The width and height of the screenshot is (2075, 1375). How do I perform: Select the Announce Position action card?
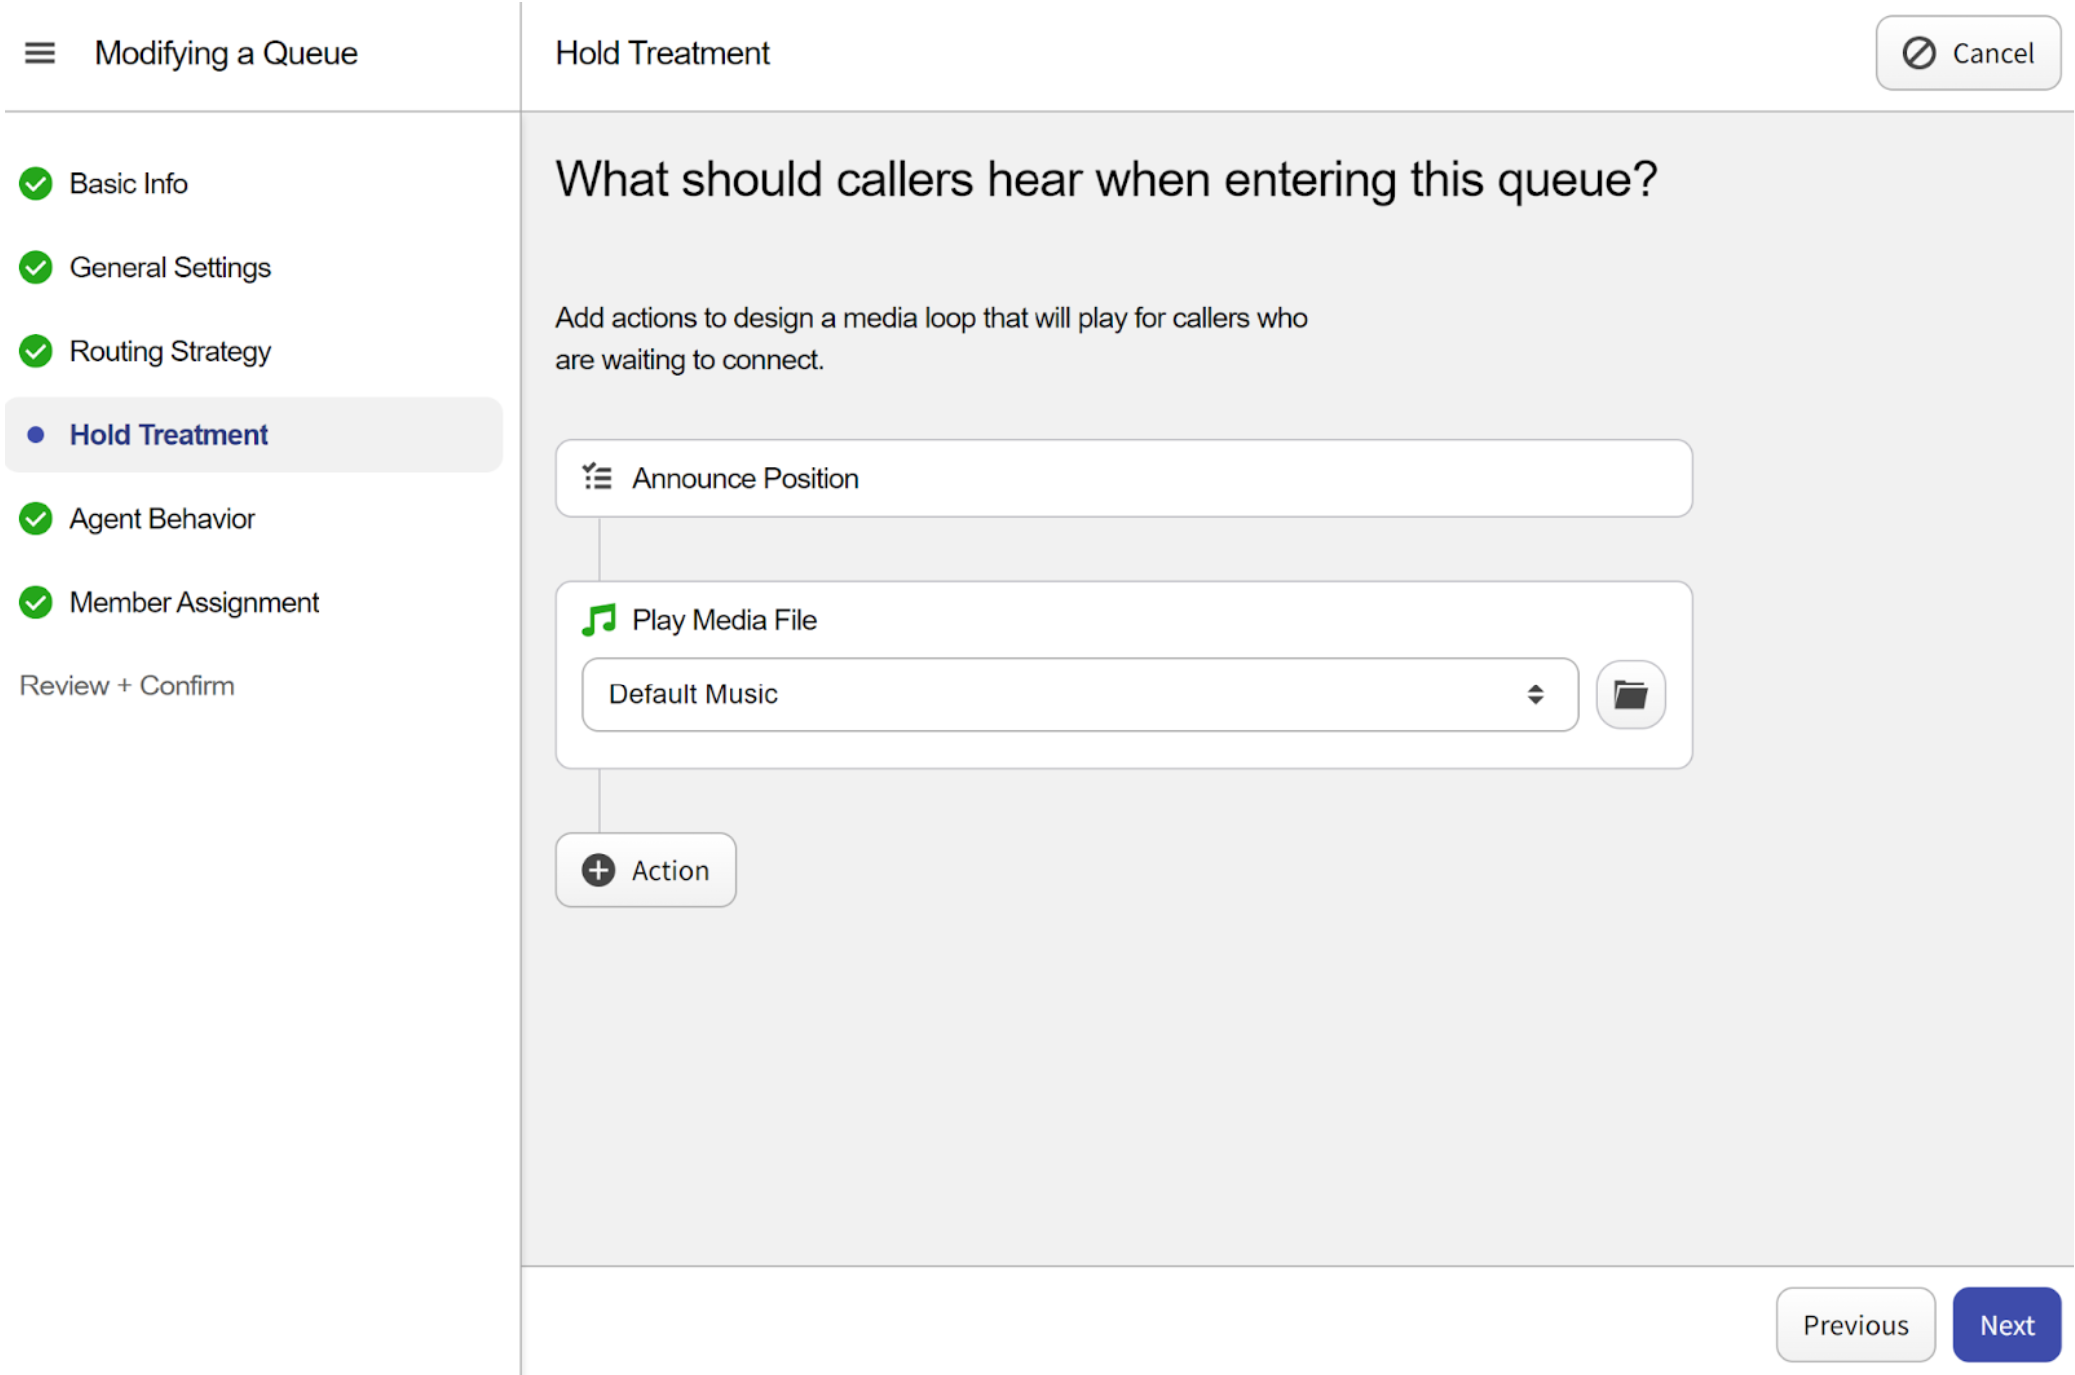point(1122,478)
